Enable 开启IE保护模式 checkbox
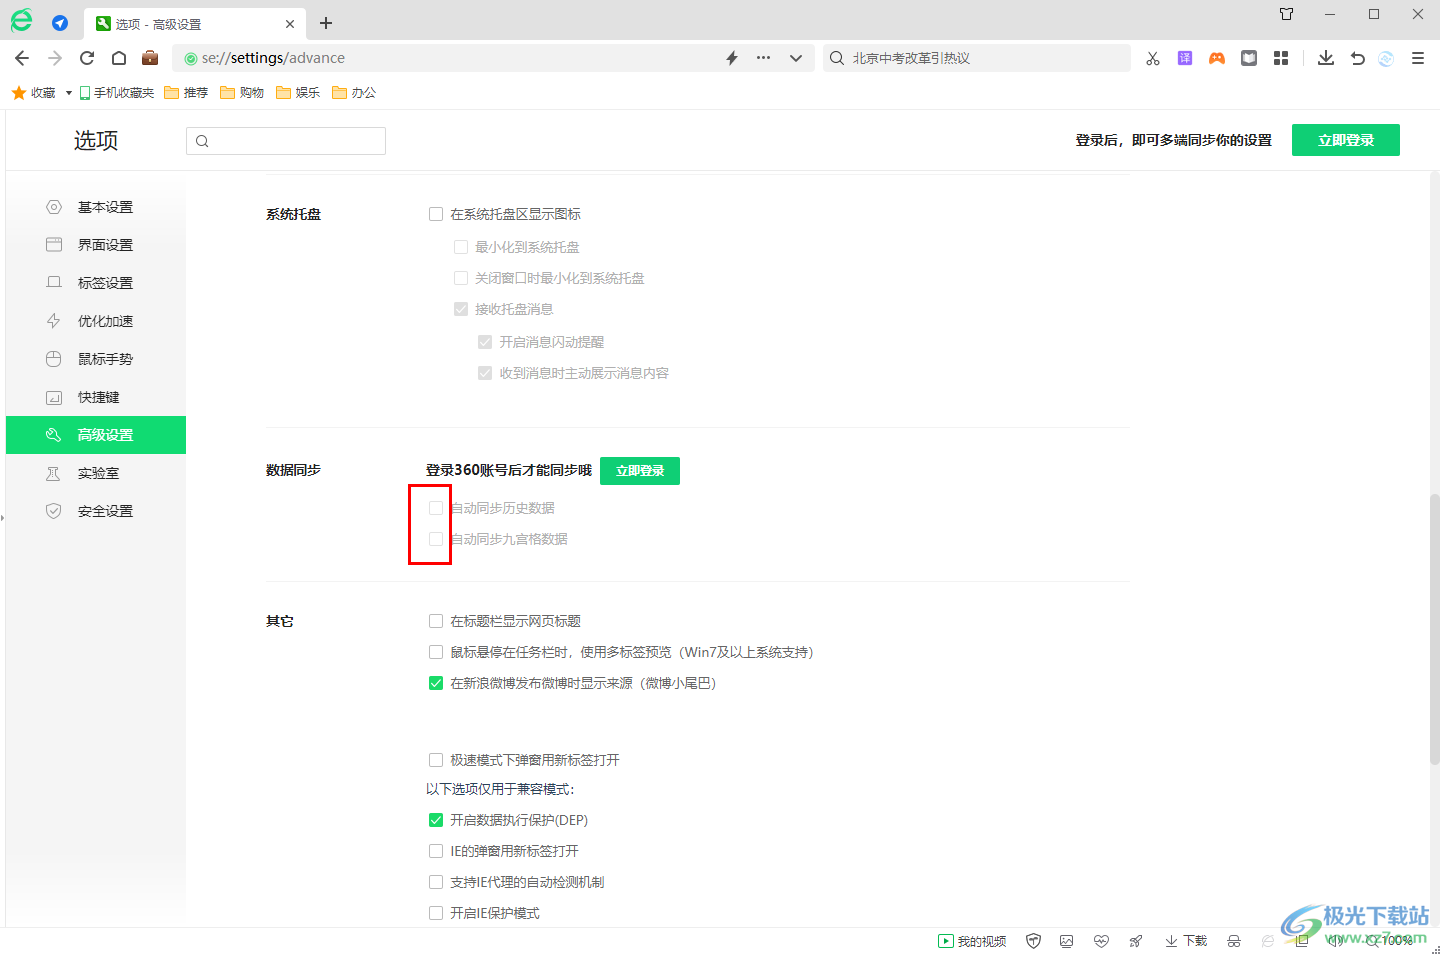This screenshot has height=954, width=1440. tap(436, 913)
